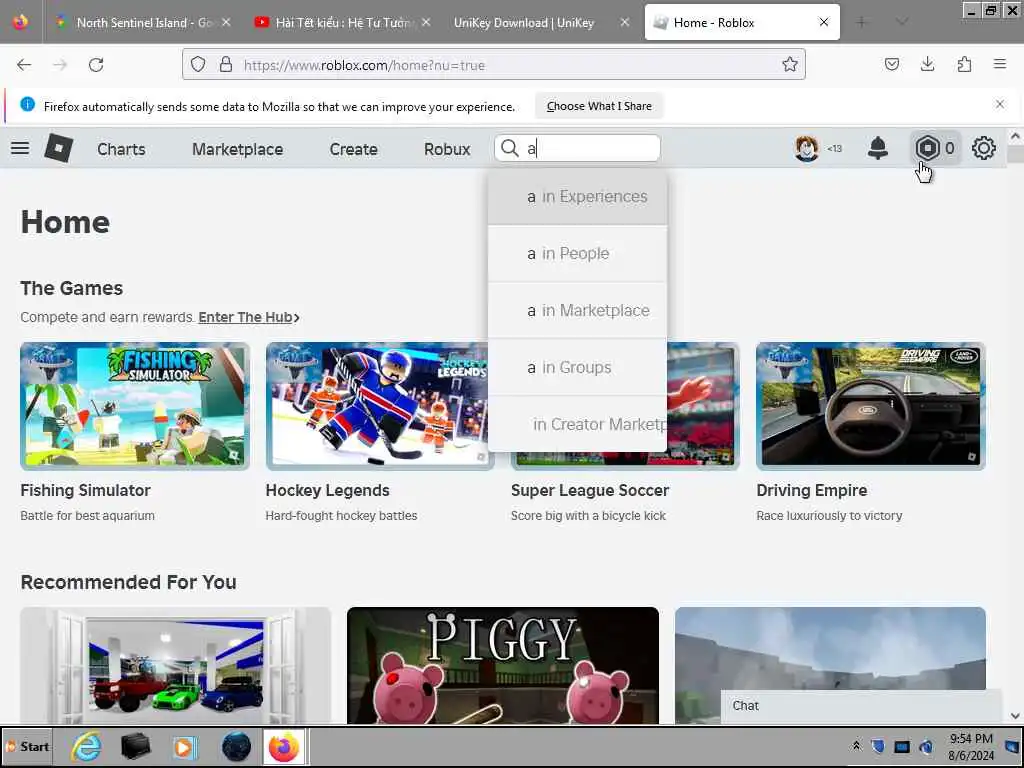Switch to North Sentinel Island tab
Screen dimensions: 1024x768
pyautogui.click(x=140, y=22)
